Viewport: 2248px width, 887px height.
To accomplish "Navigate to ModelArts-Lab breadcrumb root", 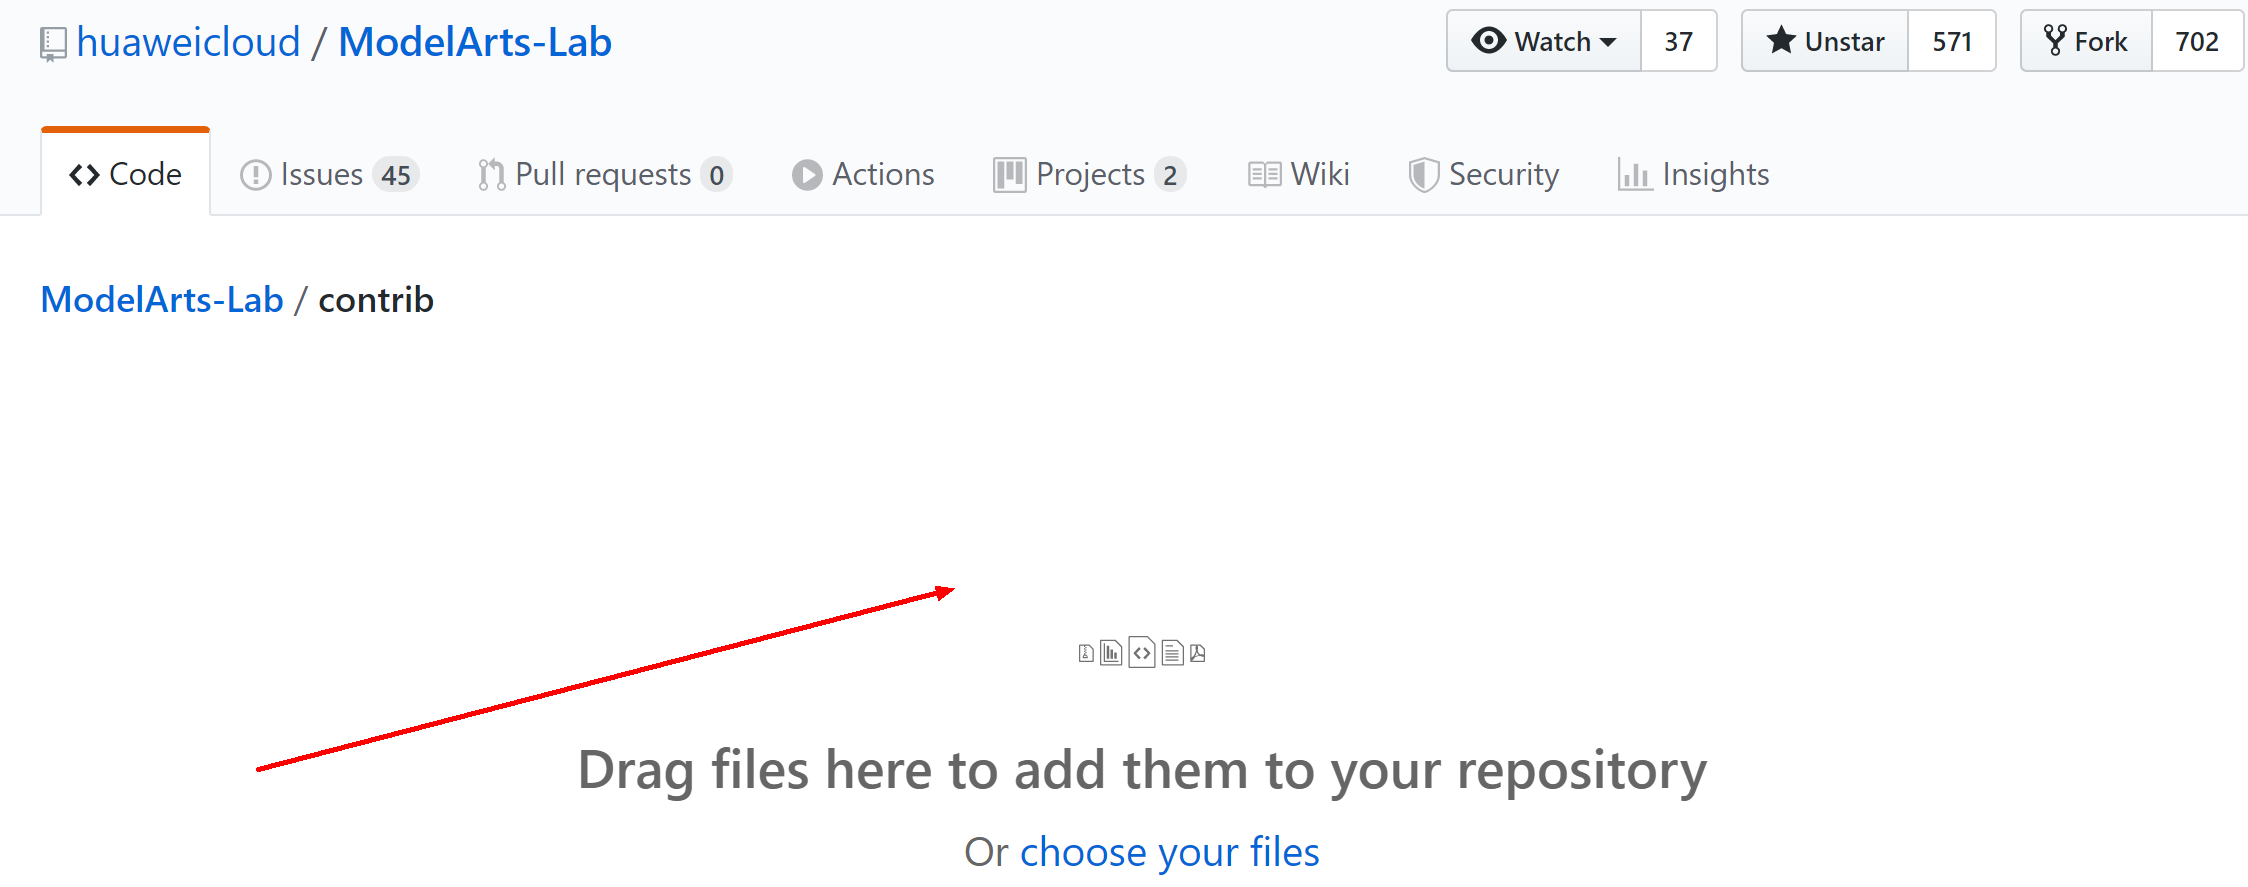I will (x=162, y=299).
